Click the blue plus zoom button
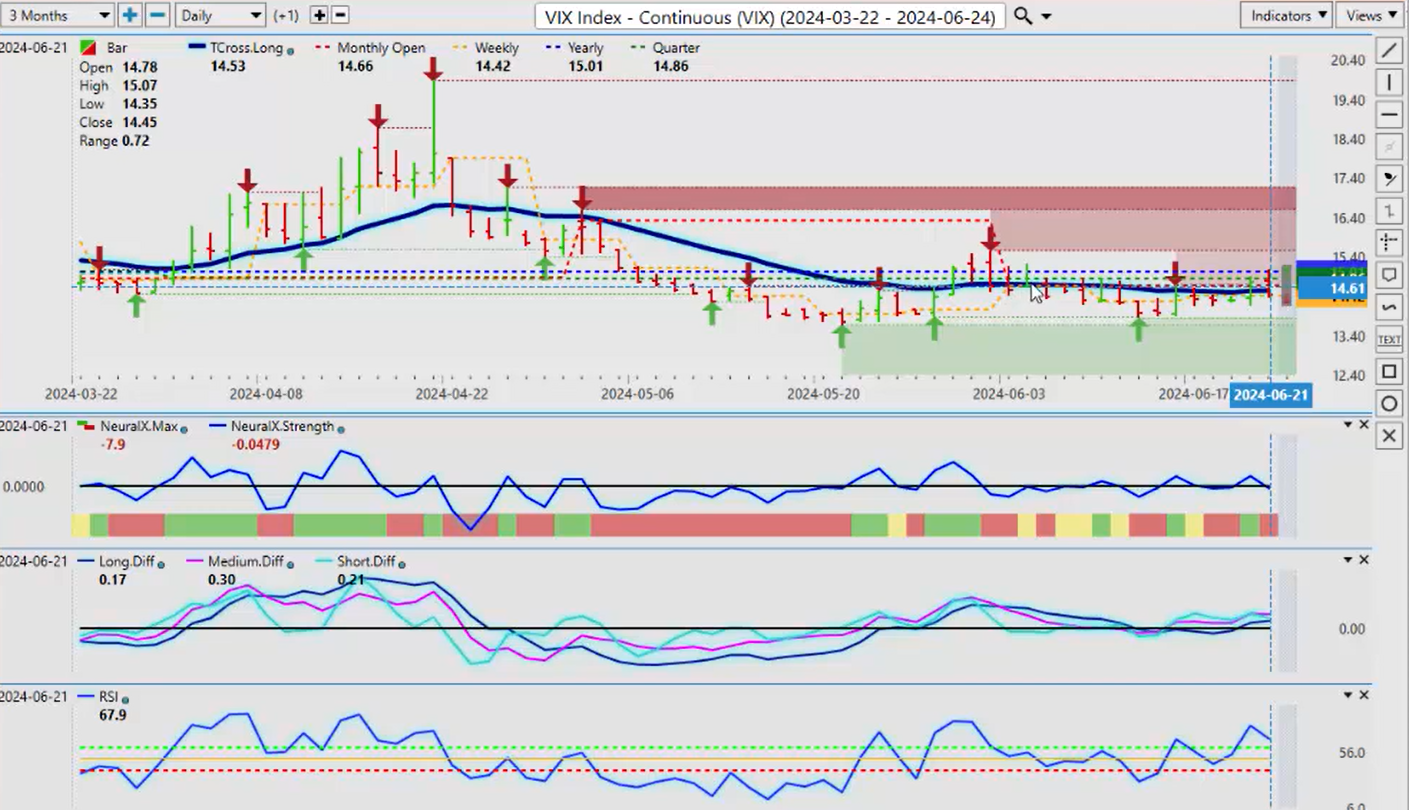Screen dimensions: 1409x810 [x=130, y=15]
